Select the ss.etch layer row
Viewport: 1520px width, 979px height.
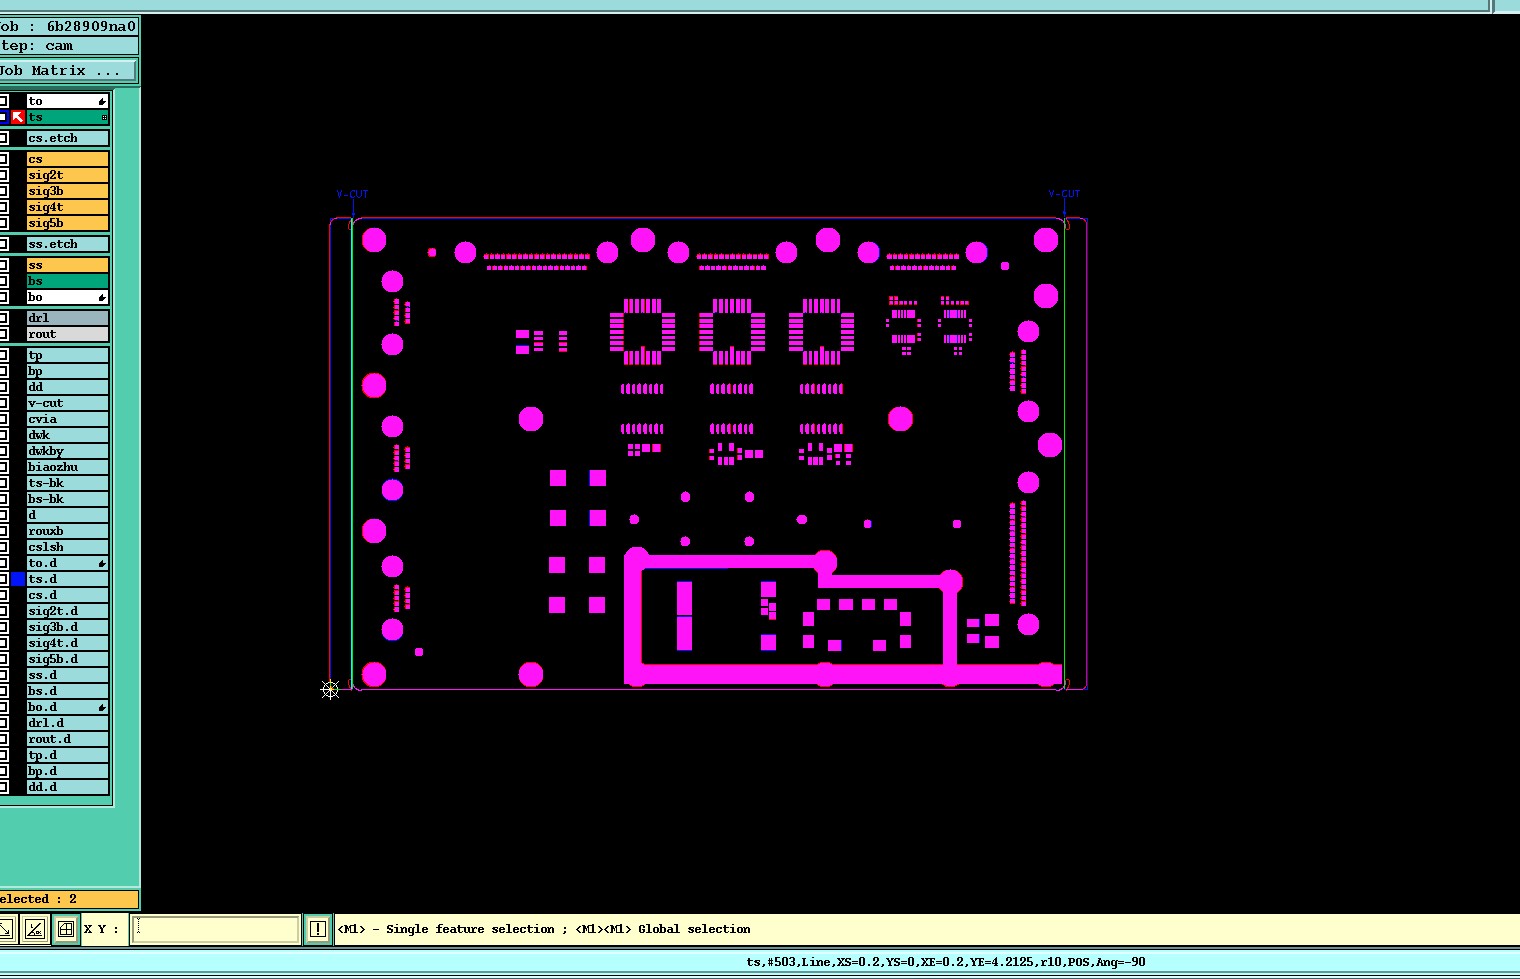pyautogui.click(x=67, y=244)
